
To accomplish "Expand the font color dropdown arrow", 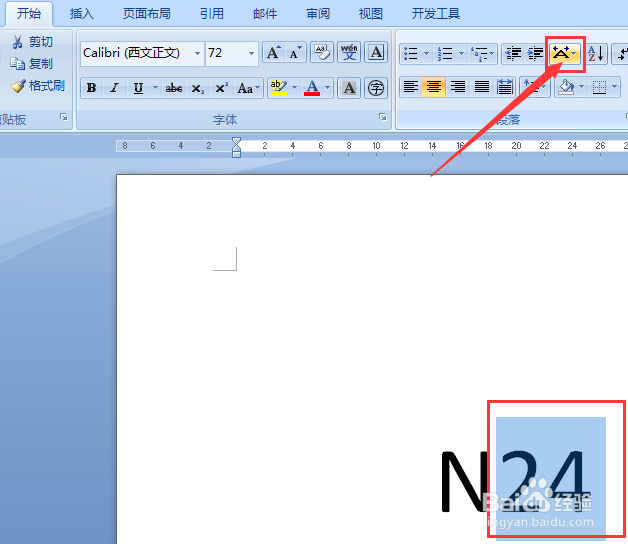I will [x=327, y=88].
